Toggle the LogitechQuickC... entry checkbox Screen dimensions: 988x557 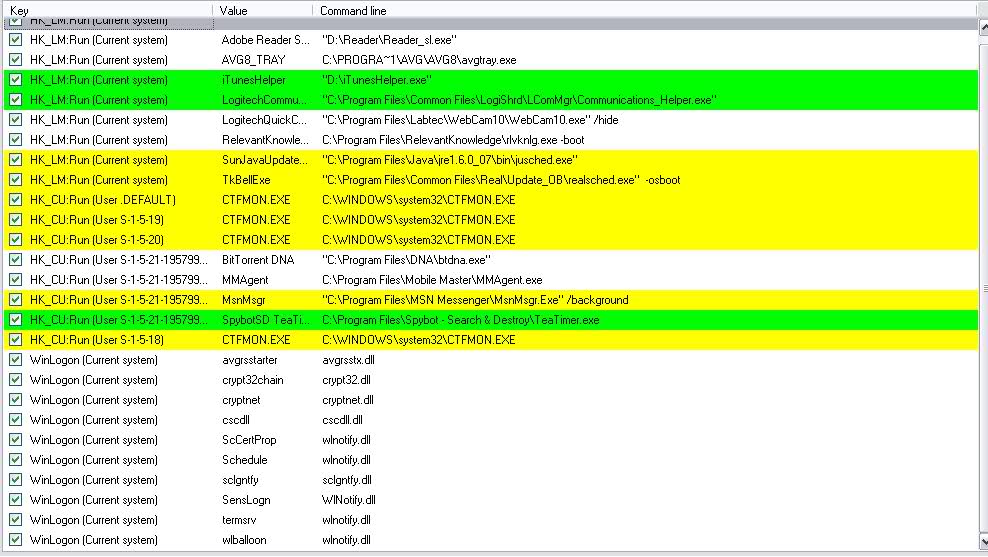pyautogui.click(x=16, y=120)
